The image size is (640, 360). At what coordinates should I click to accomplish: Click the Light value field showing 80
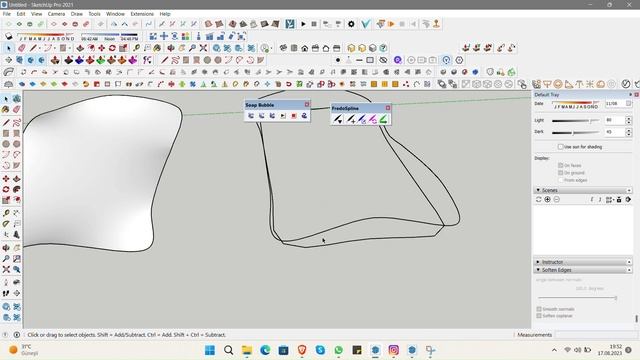(x=614, y=120)
